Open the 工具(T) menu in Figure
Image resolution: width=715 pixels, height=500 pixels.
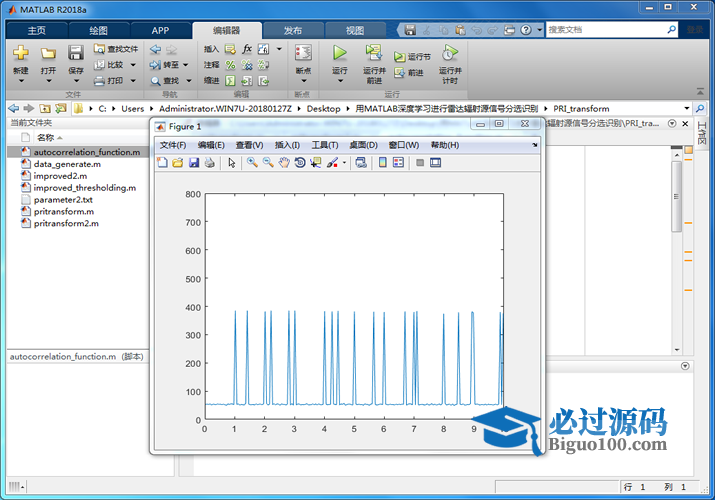(x=325, y=145)
